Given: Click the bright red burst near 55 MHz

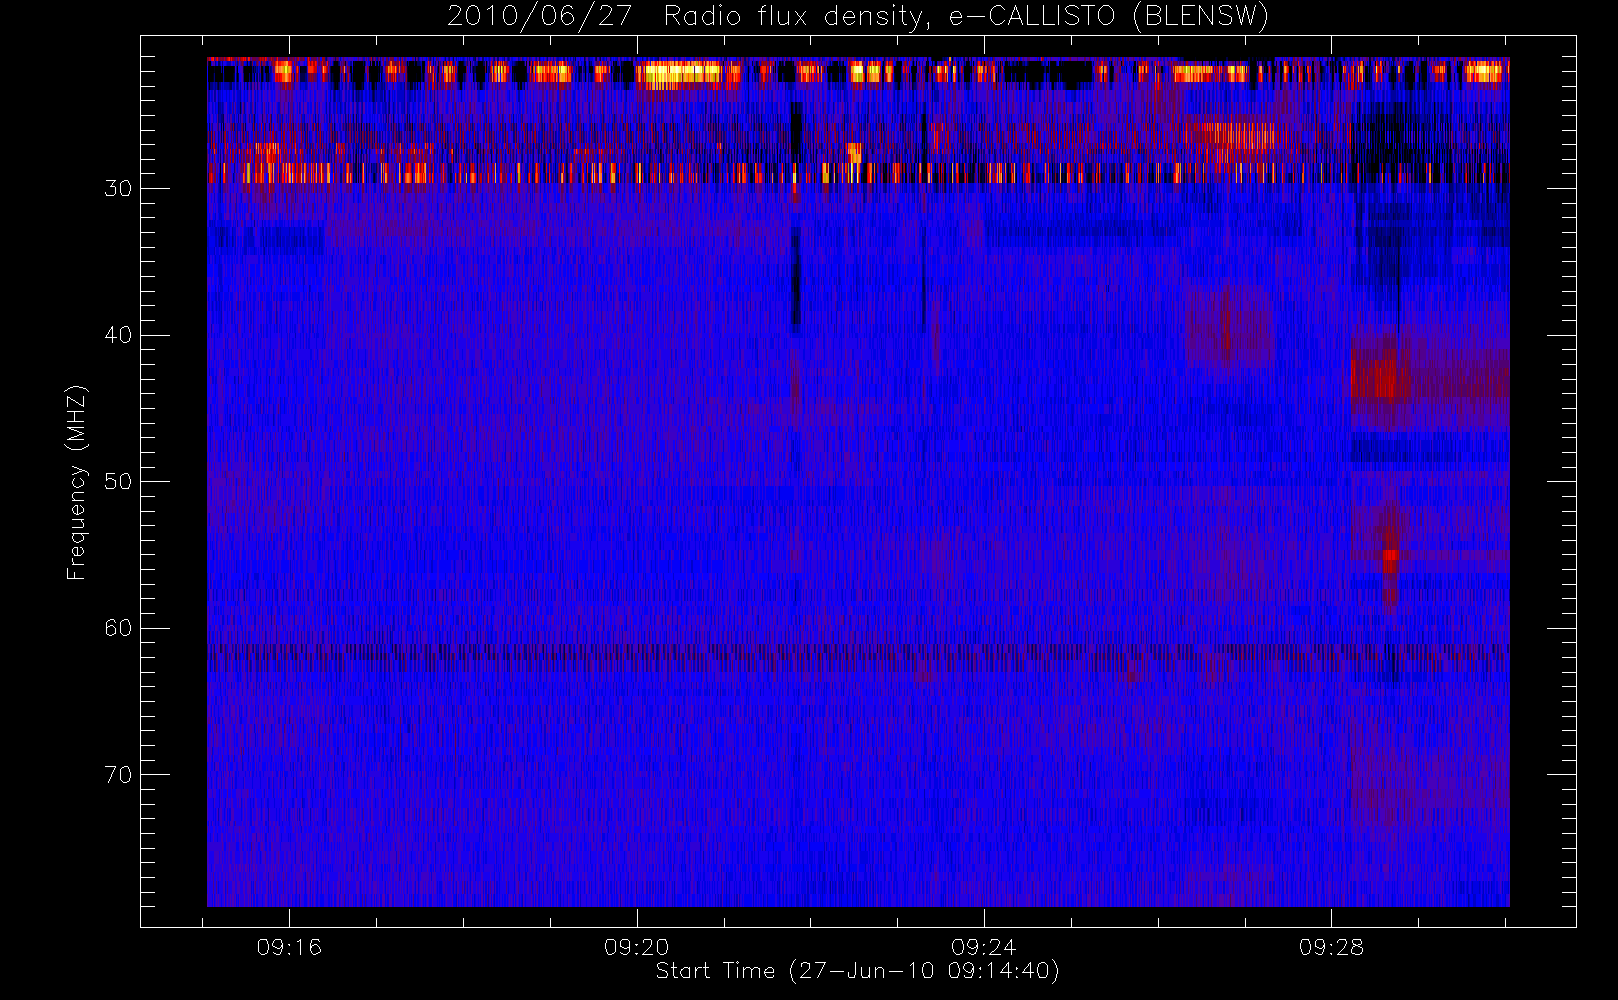Looking at the screenshot, I should pos(1390,560).
